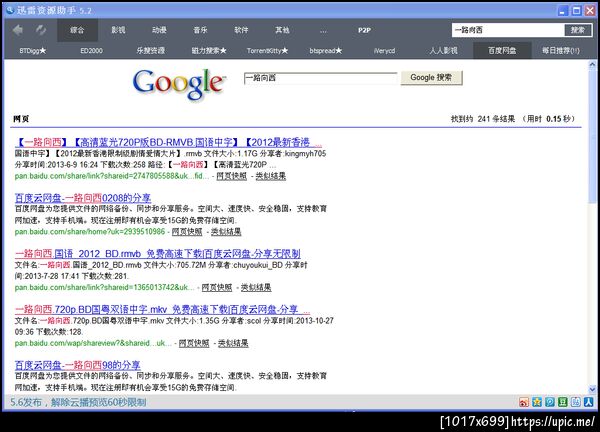
Task: Open the 百度云网盘-一路向西0208的分享 link
Action: click(x=83, y=198)
